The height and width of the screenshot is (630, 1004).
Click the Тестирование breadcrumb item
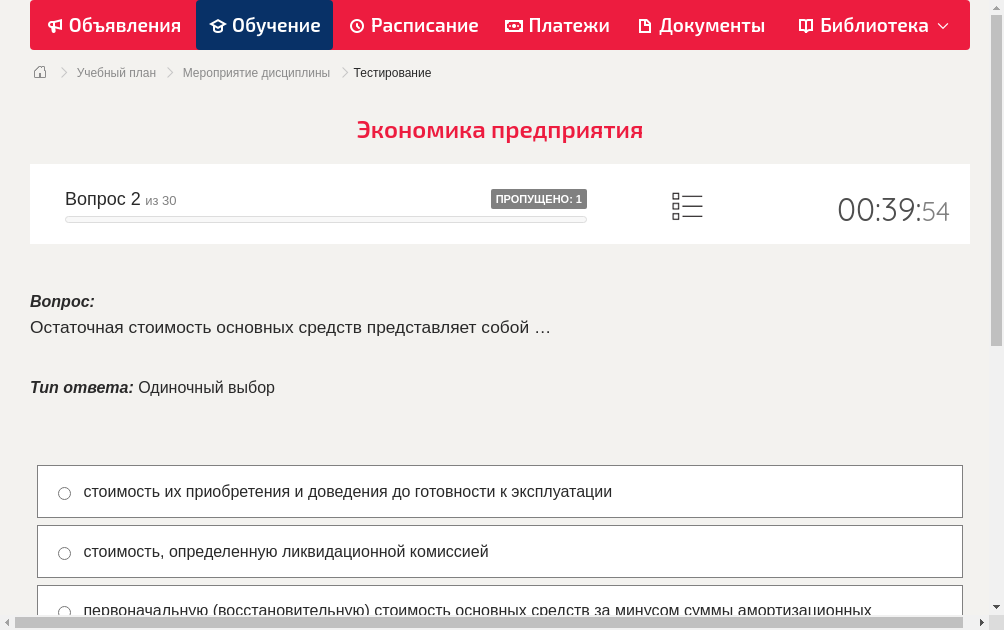point(392,72)
